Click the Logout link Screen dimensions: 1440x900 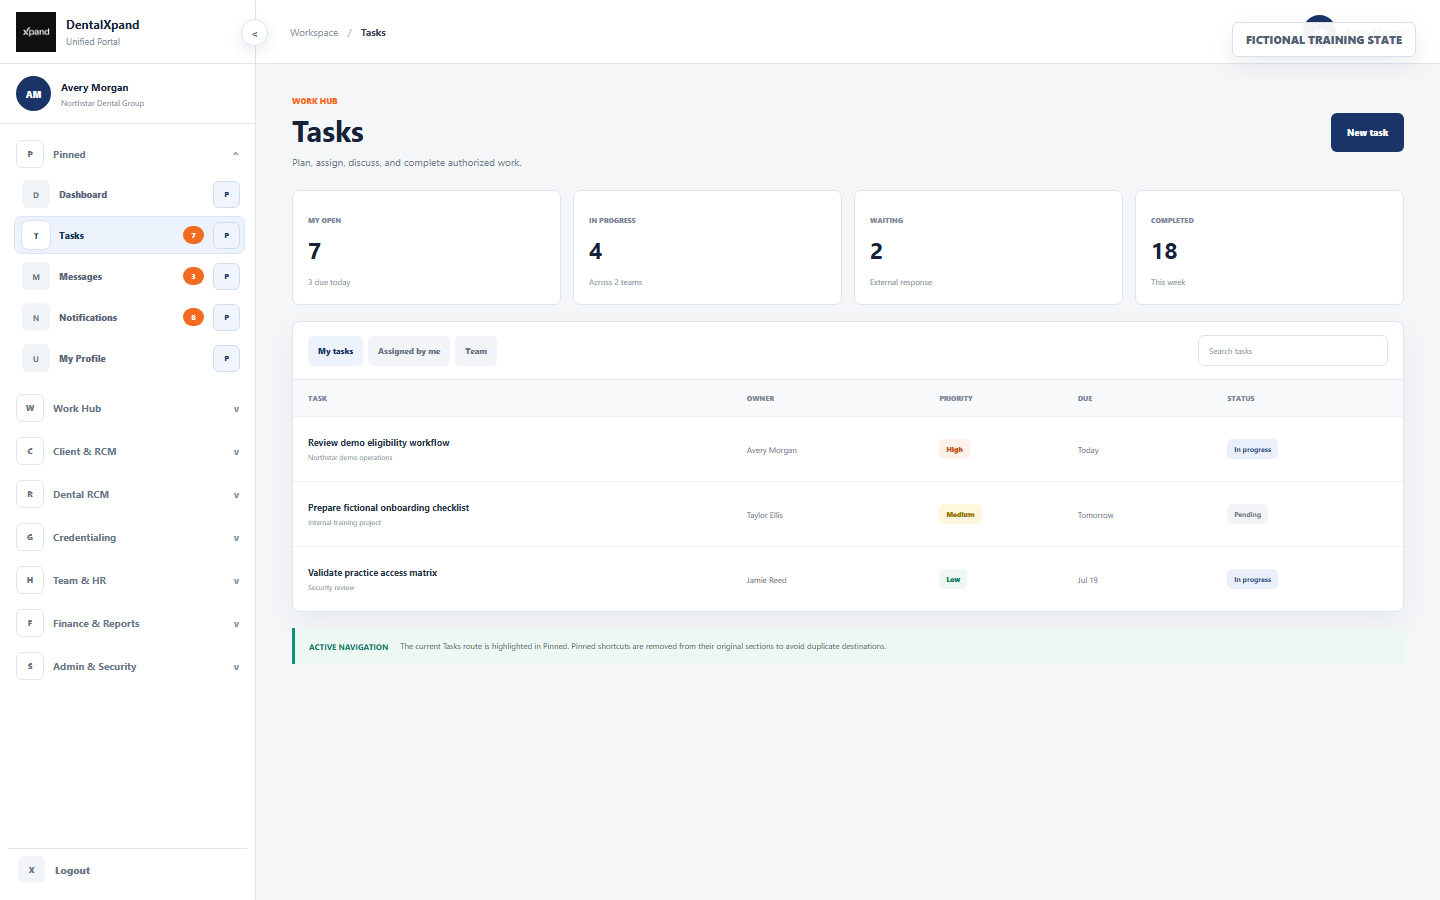coord(72,870)
